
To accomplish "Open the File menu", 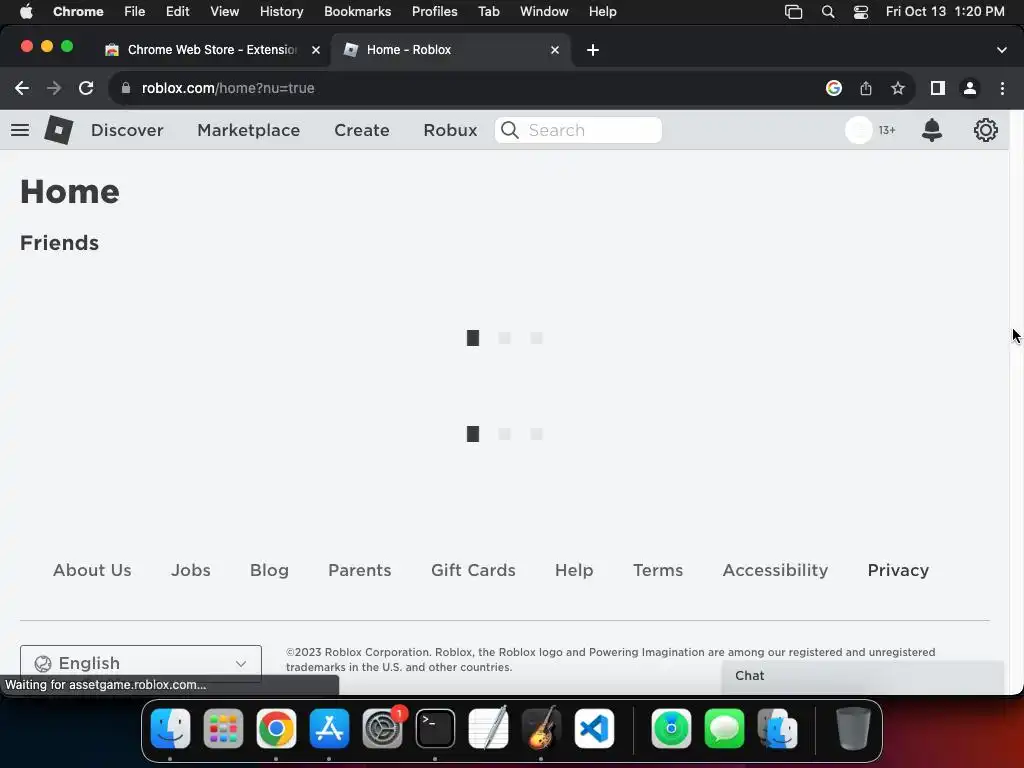I will (x=135, y=12).
